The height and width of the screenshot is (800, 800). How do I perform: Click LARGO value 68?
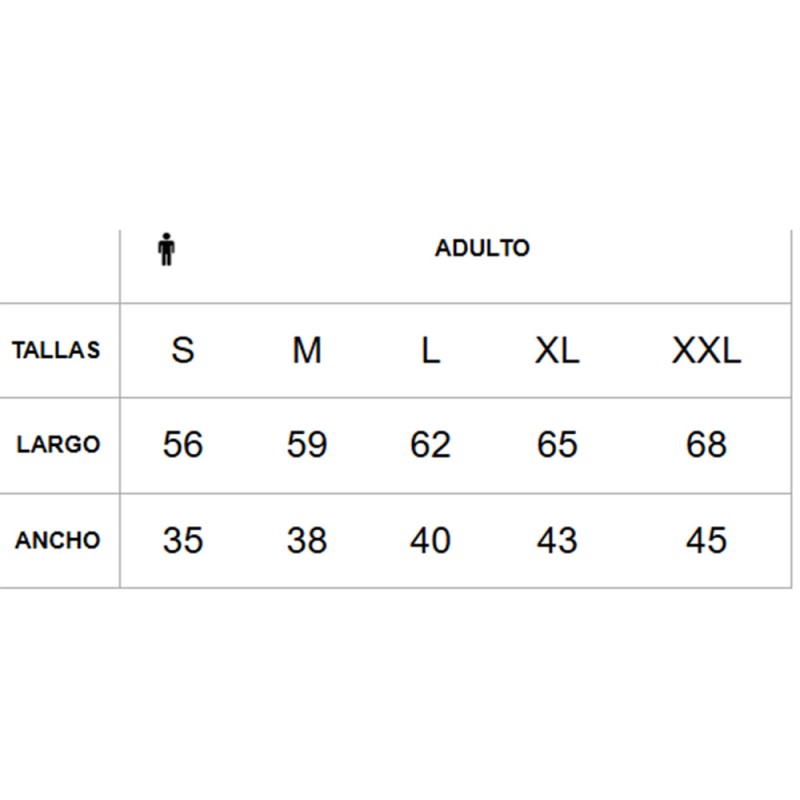click(706, 444)
